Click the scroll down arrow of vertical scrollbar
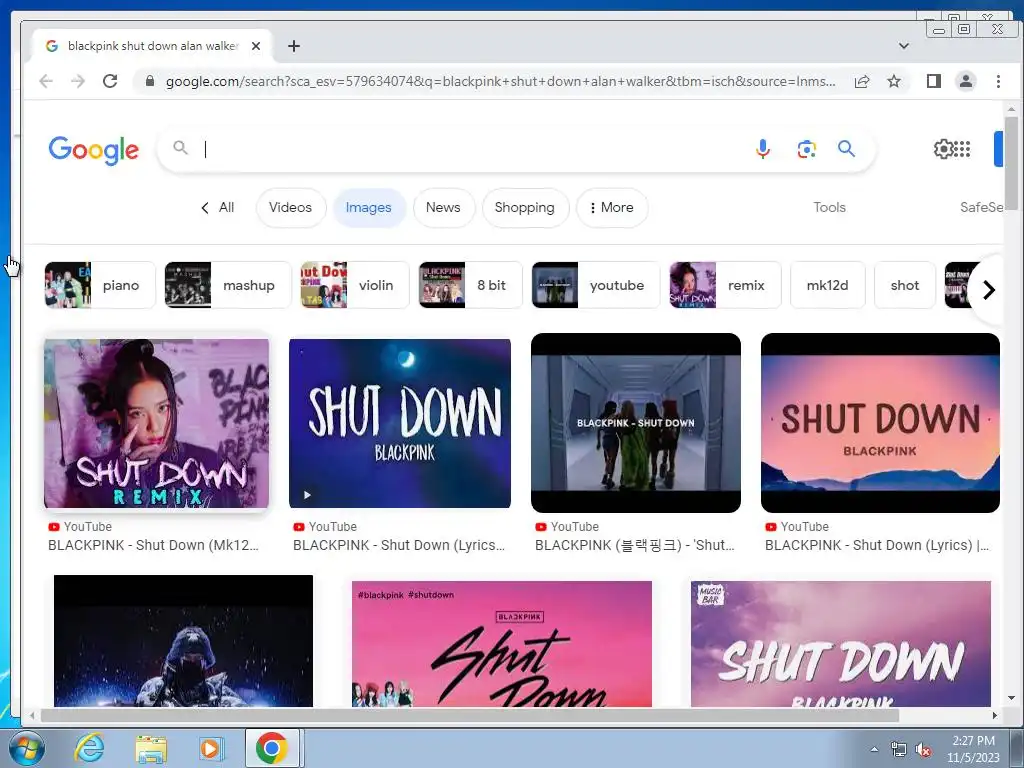Screen dimensions: 1024x768 coord(1011,698)
